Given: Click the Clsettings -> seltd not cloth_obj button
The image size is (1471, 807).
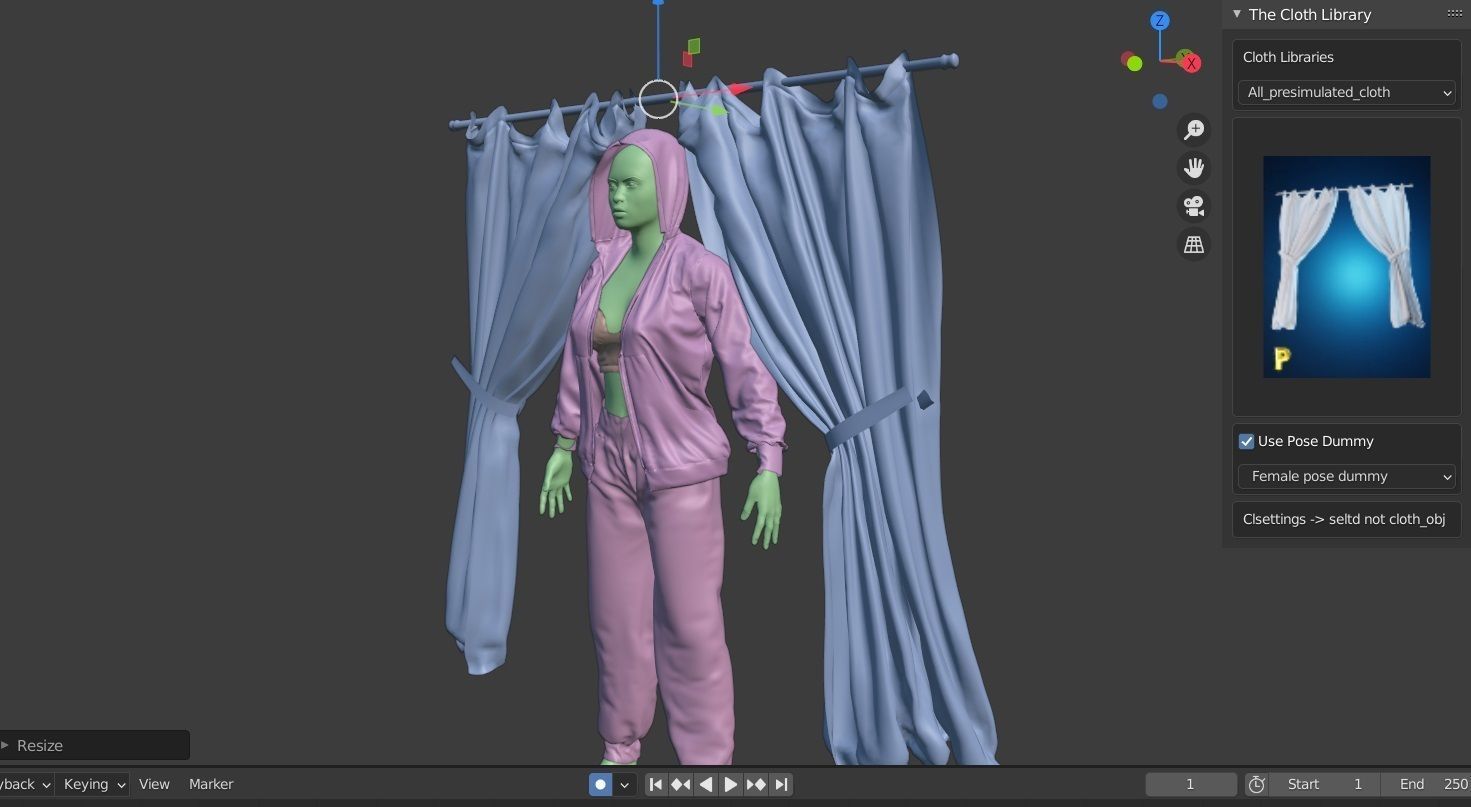Looking at the screenshot, I should pos(1347,519).
